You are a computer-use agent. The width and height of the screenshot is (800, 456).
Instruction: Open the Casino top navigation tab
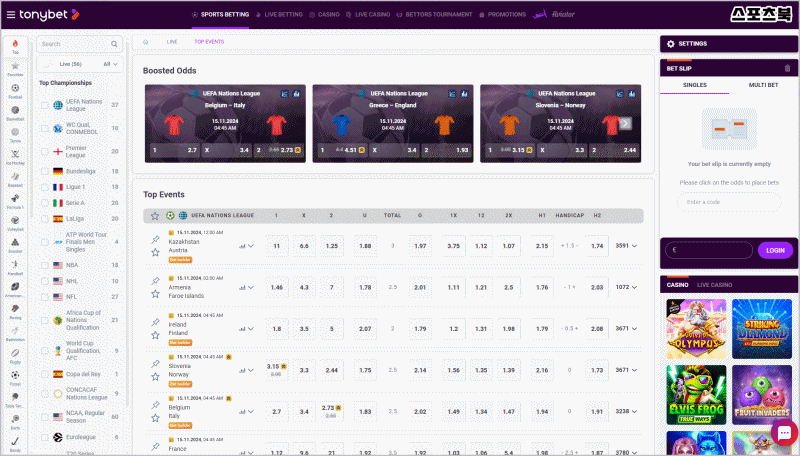click(x=324, y=15)
